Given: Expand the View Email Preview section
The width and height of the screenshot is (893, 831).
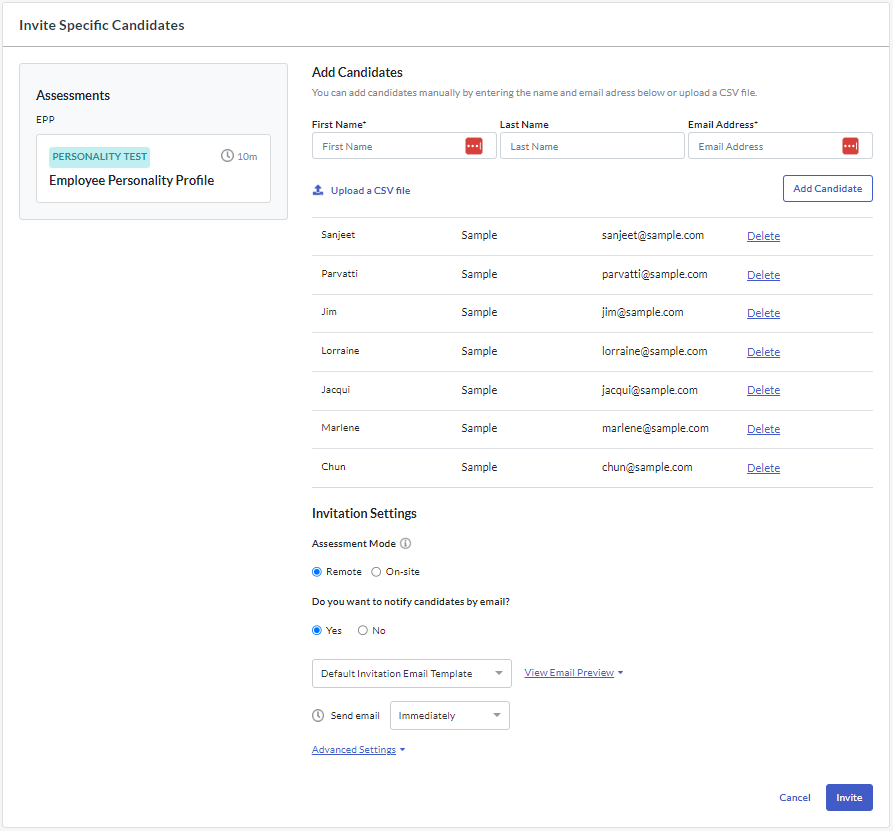Looking at the screenshot, I should click(574, 673).
